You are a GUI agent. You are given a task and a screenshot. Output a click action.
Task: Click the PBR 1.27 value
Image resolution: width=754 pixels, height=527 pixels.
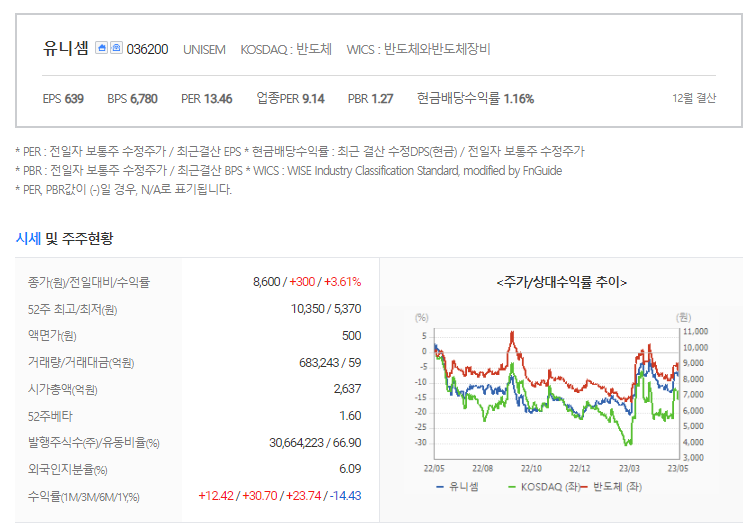click(x=370, y=99)
